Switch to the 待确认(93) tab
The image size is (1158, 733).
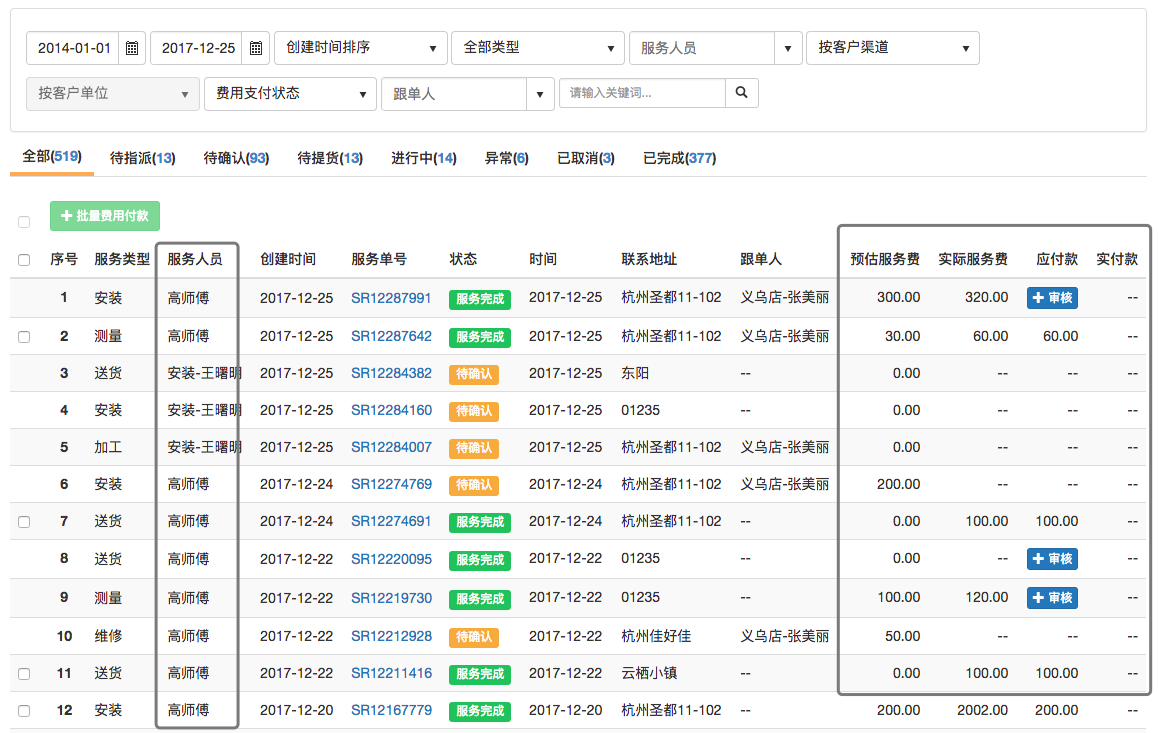click(x=236, y=158)
